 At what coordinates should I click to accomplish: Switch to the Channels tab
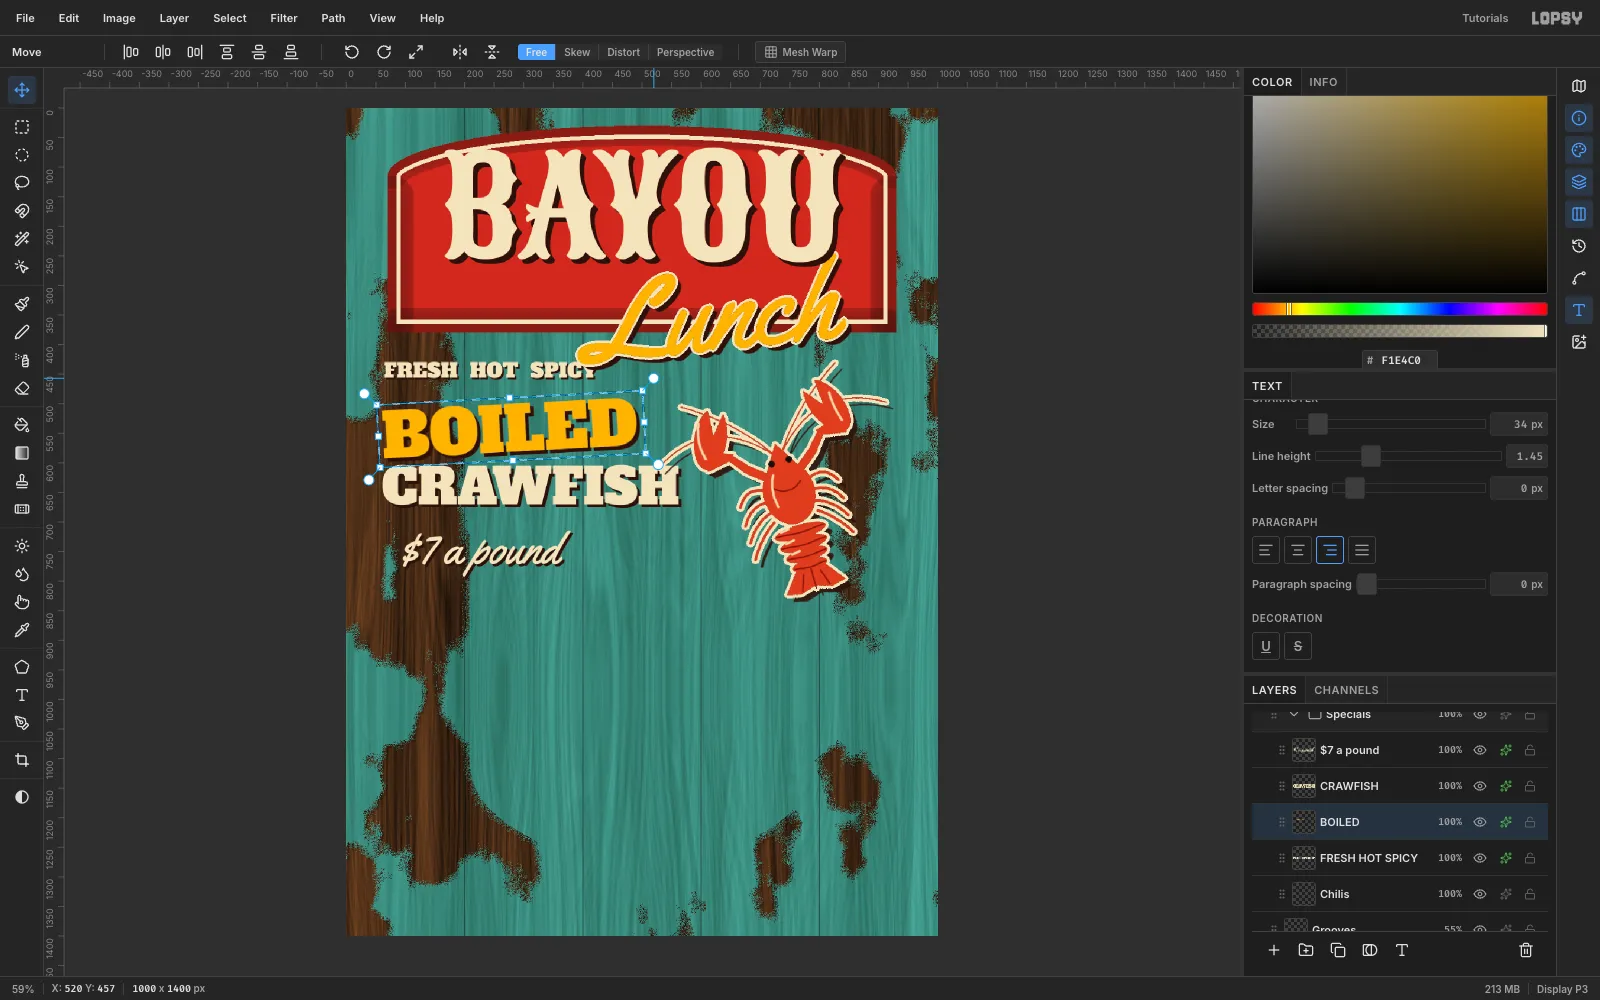[1346, 690]
